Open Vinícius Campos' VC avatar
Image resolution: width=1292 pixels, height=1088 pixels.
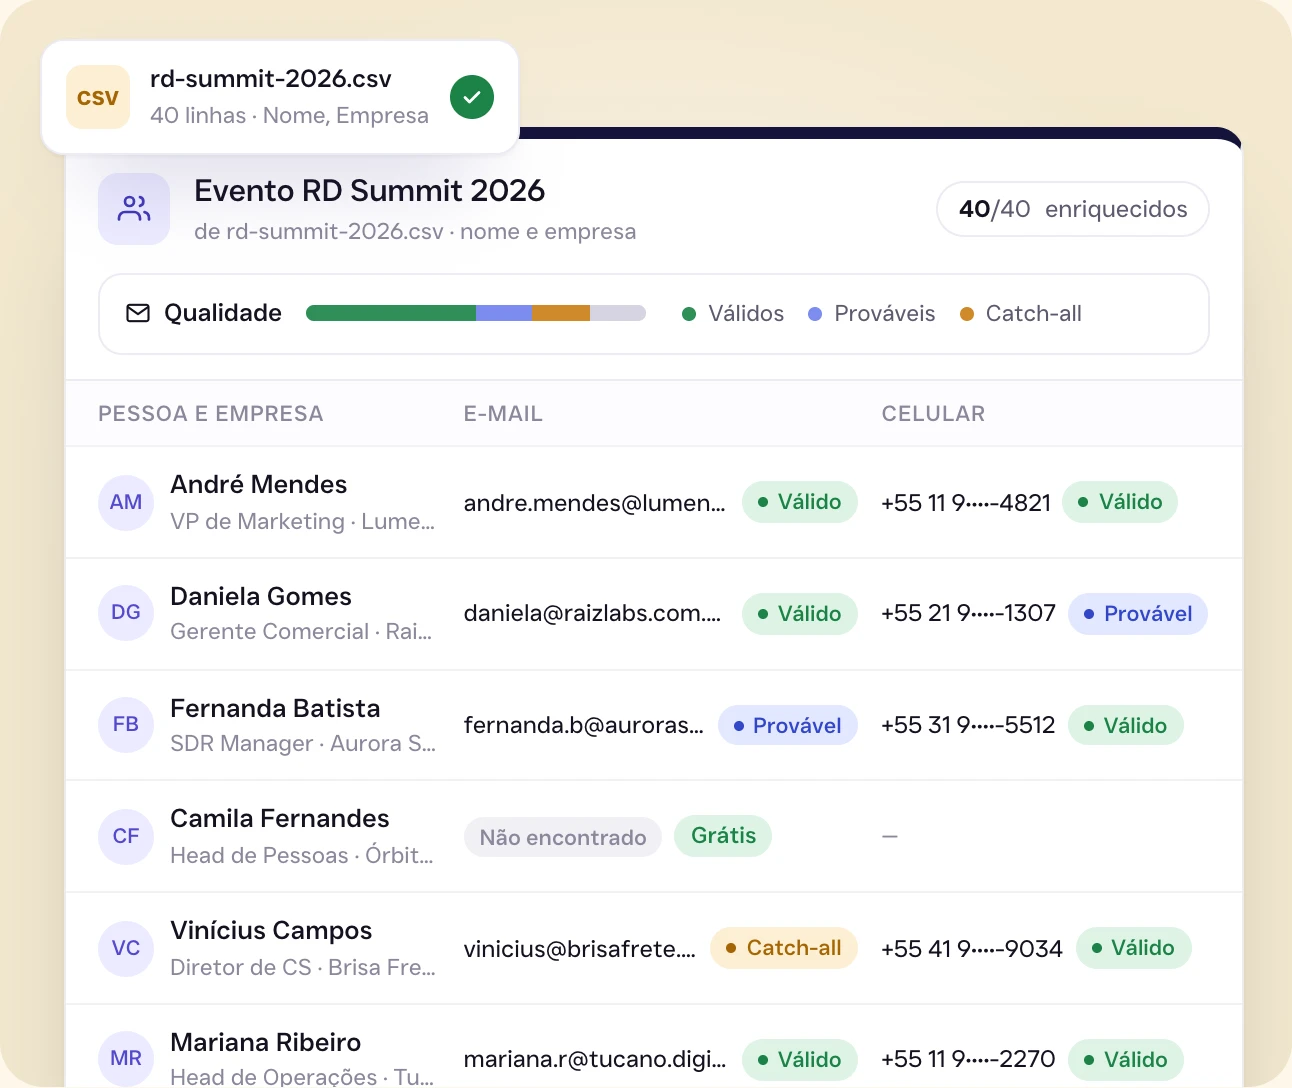pos(126,948)
